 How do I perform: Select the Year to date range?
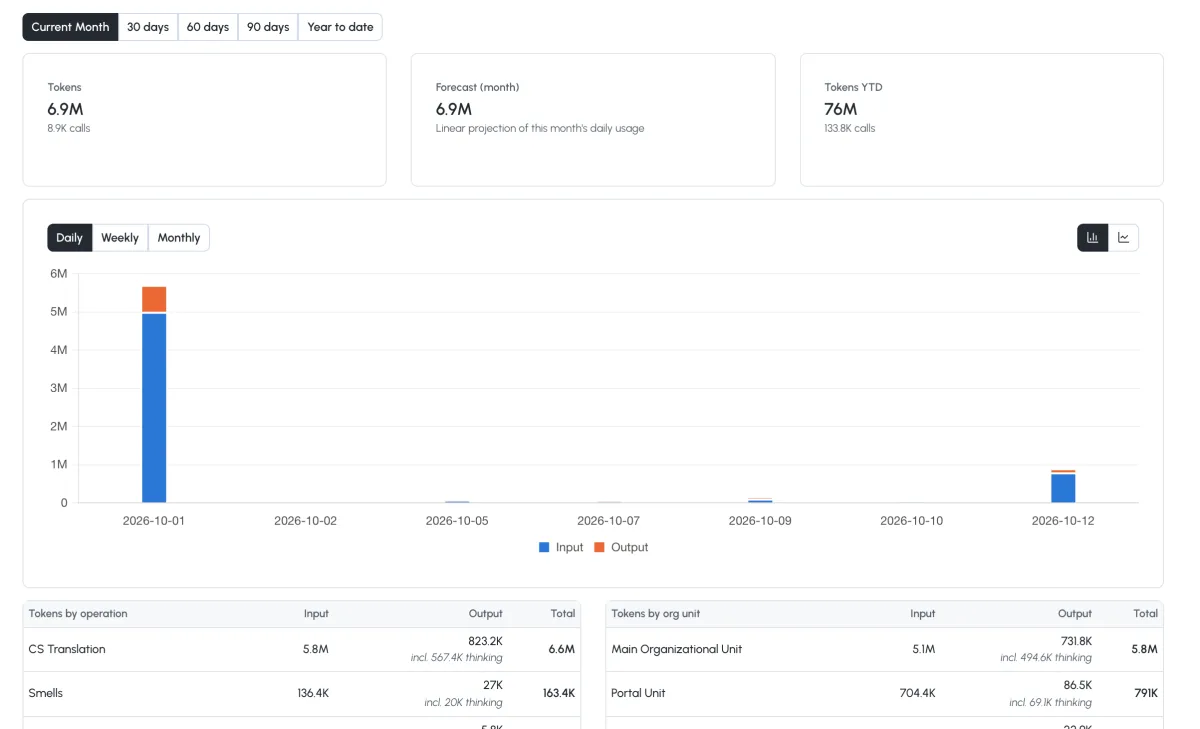pos(340,27)
